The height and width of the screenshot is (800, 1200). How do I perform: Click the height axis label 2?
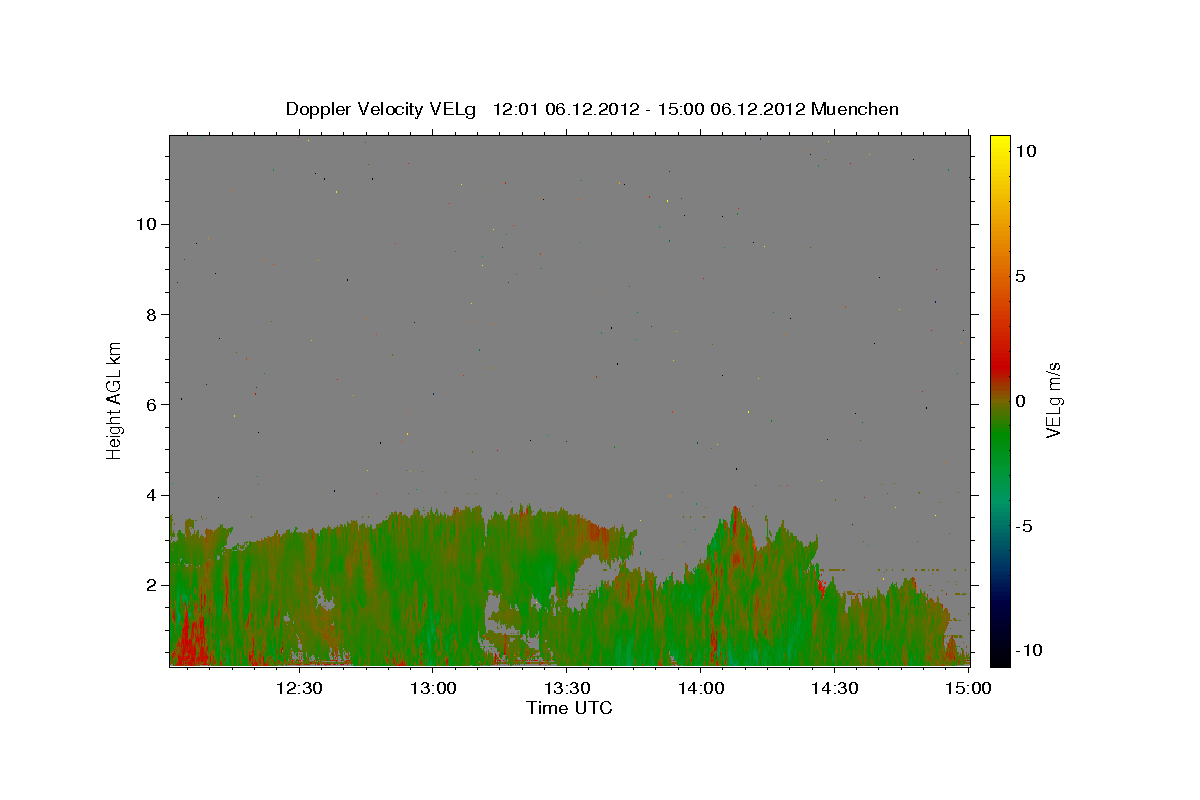(149, 585)
